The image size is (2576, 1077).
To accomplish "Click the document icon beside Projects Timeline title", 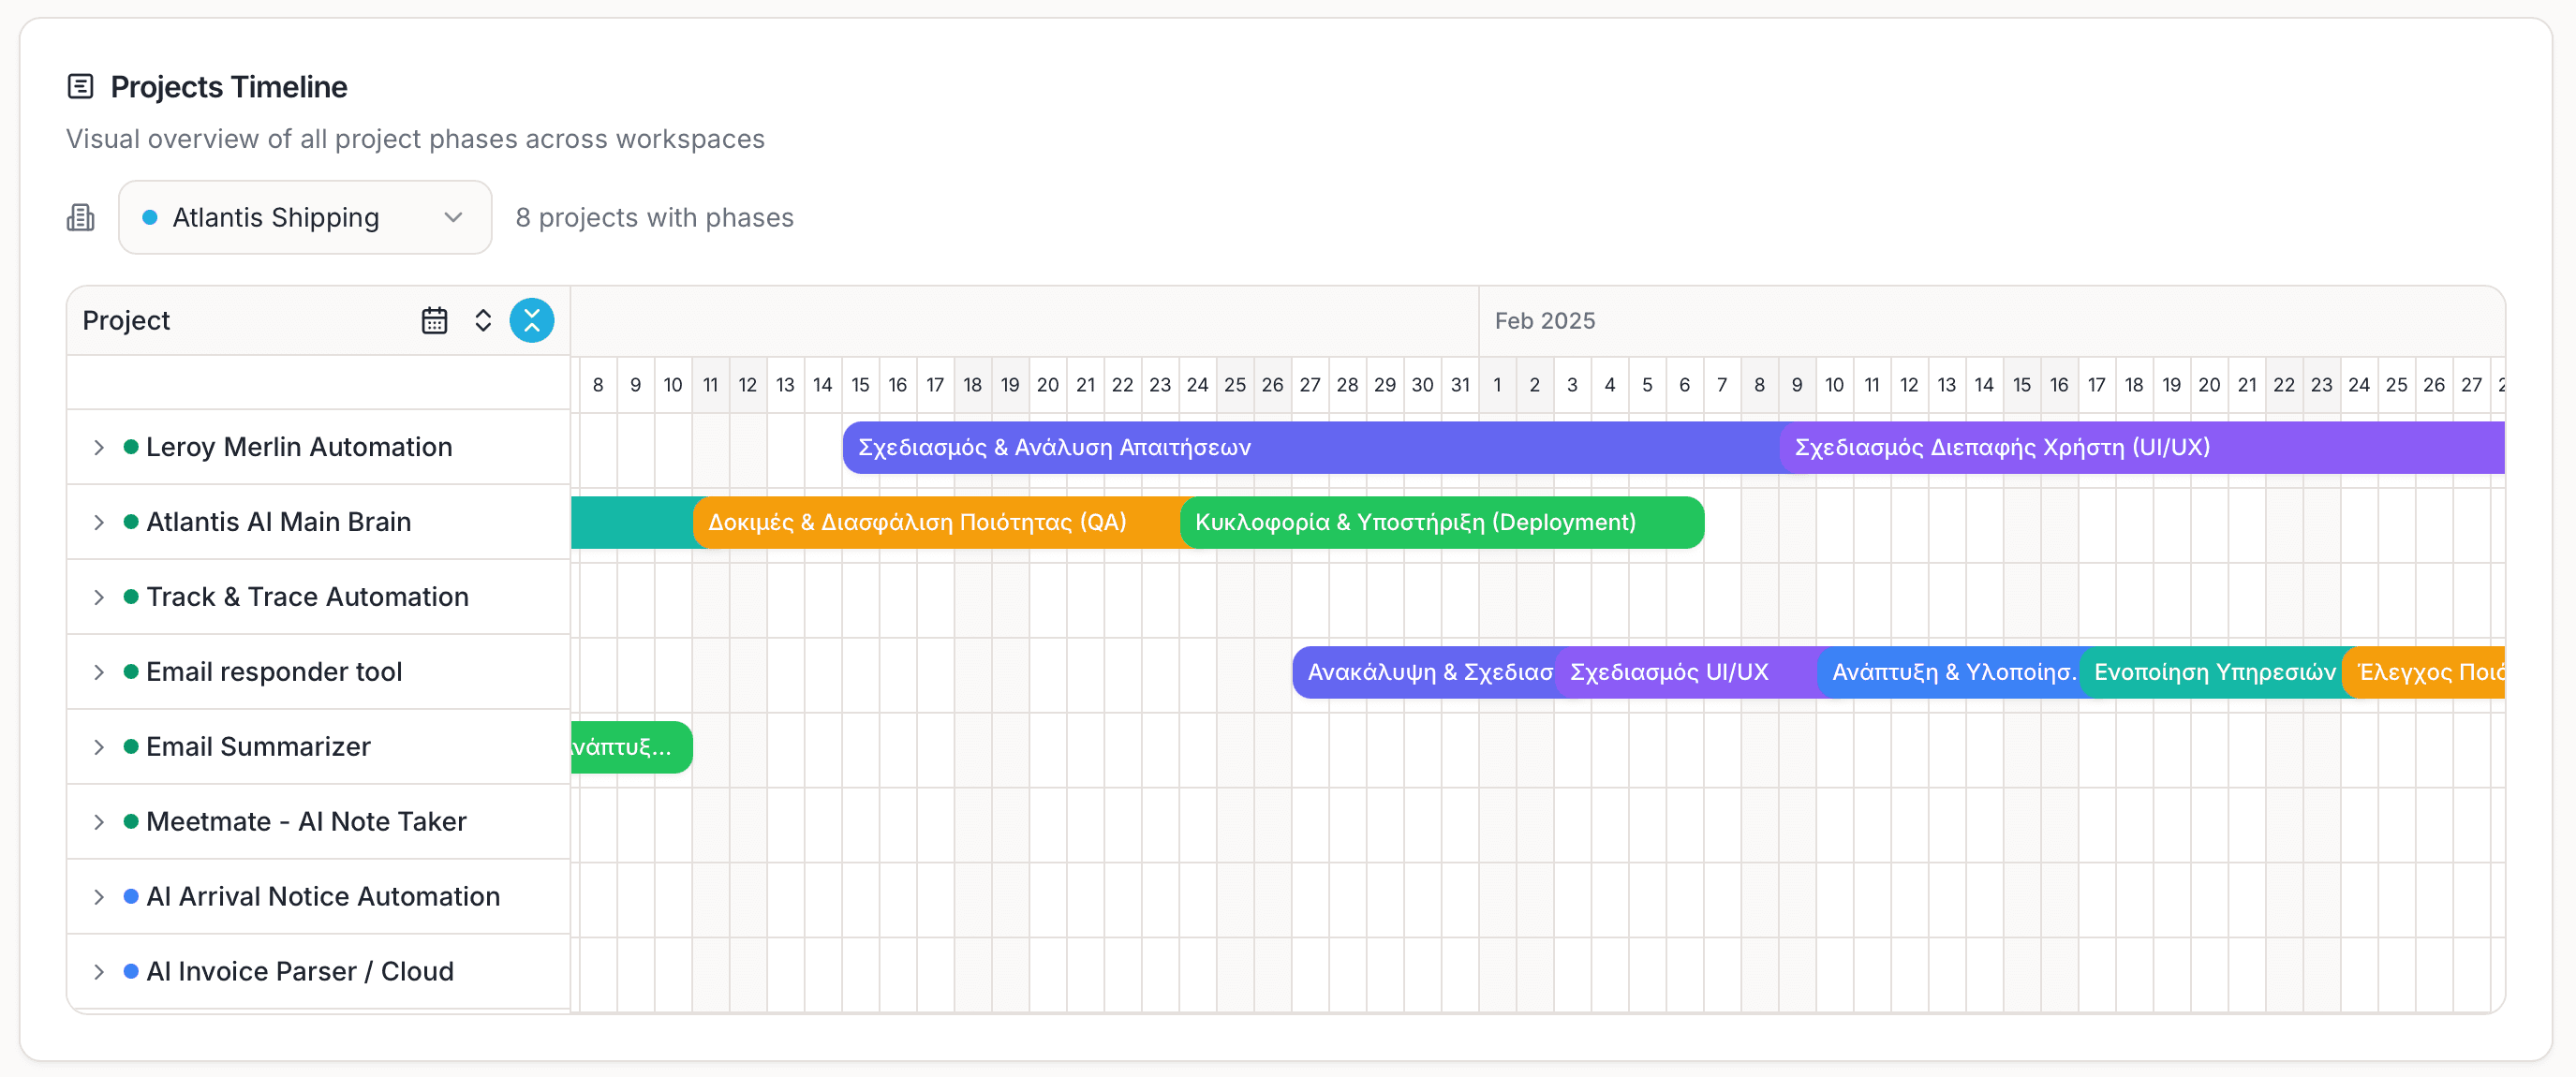I will coord(81,87).
